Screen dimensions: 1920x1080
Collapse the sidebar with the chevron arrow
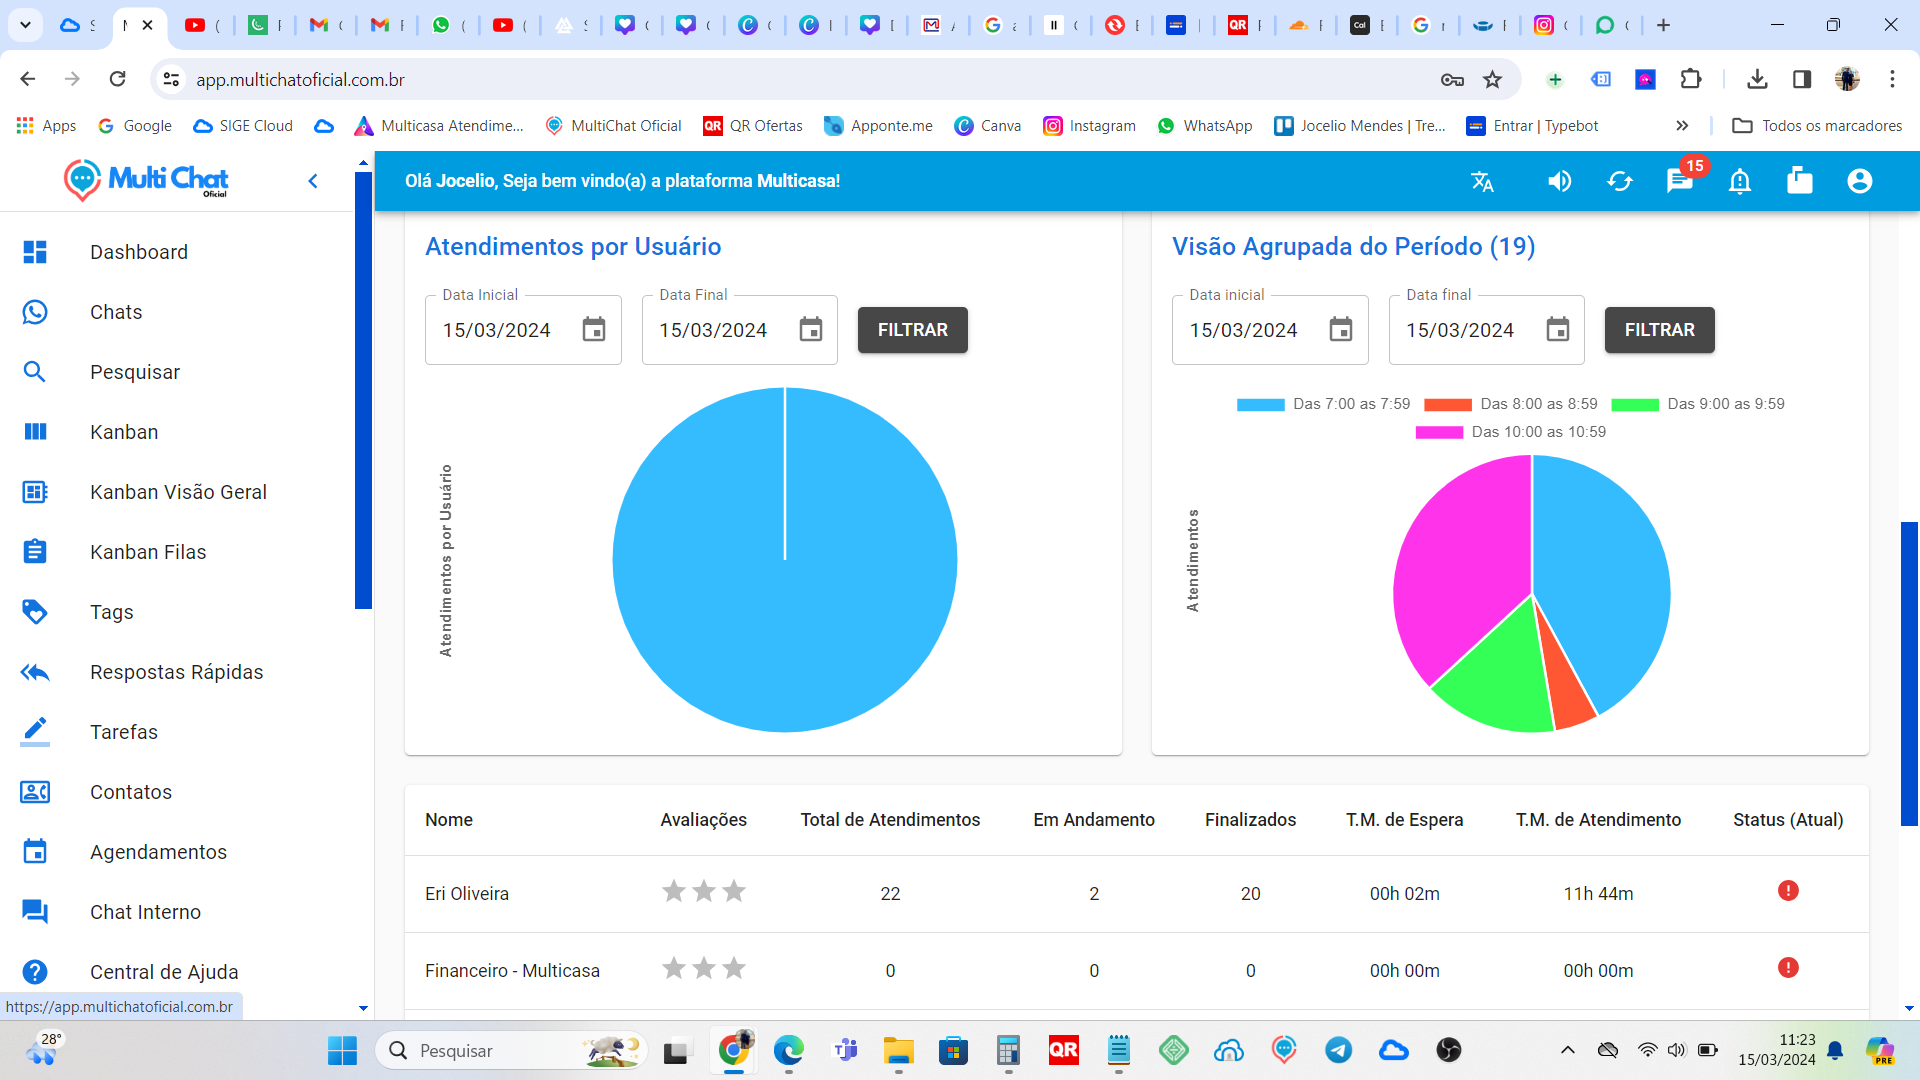click(313, 181)
